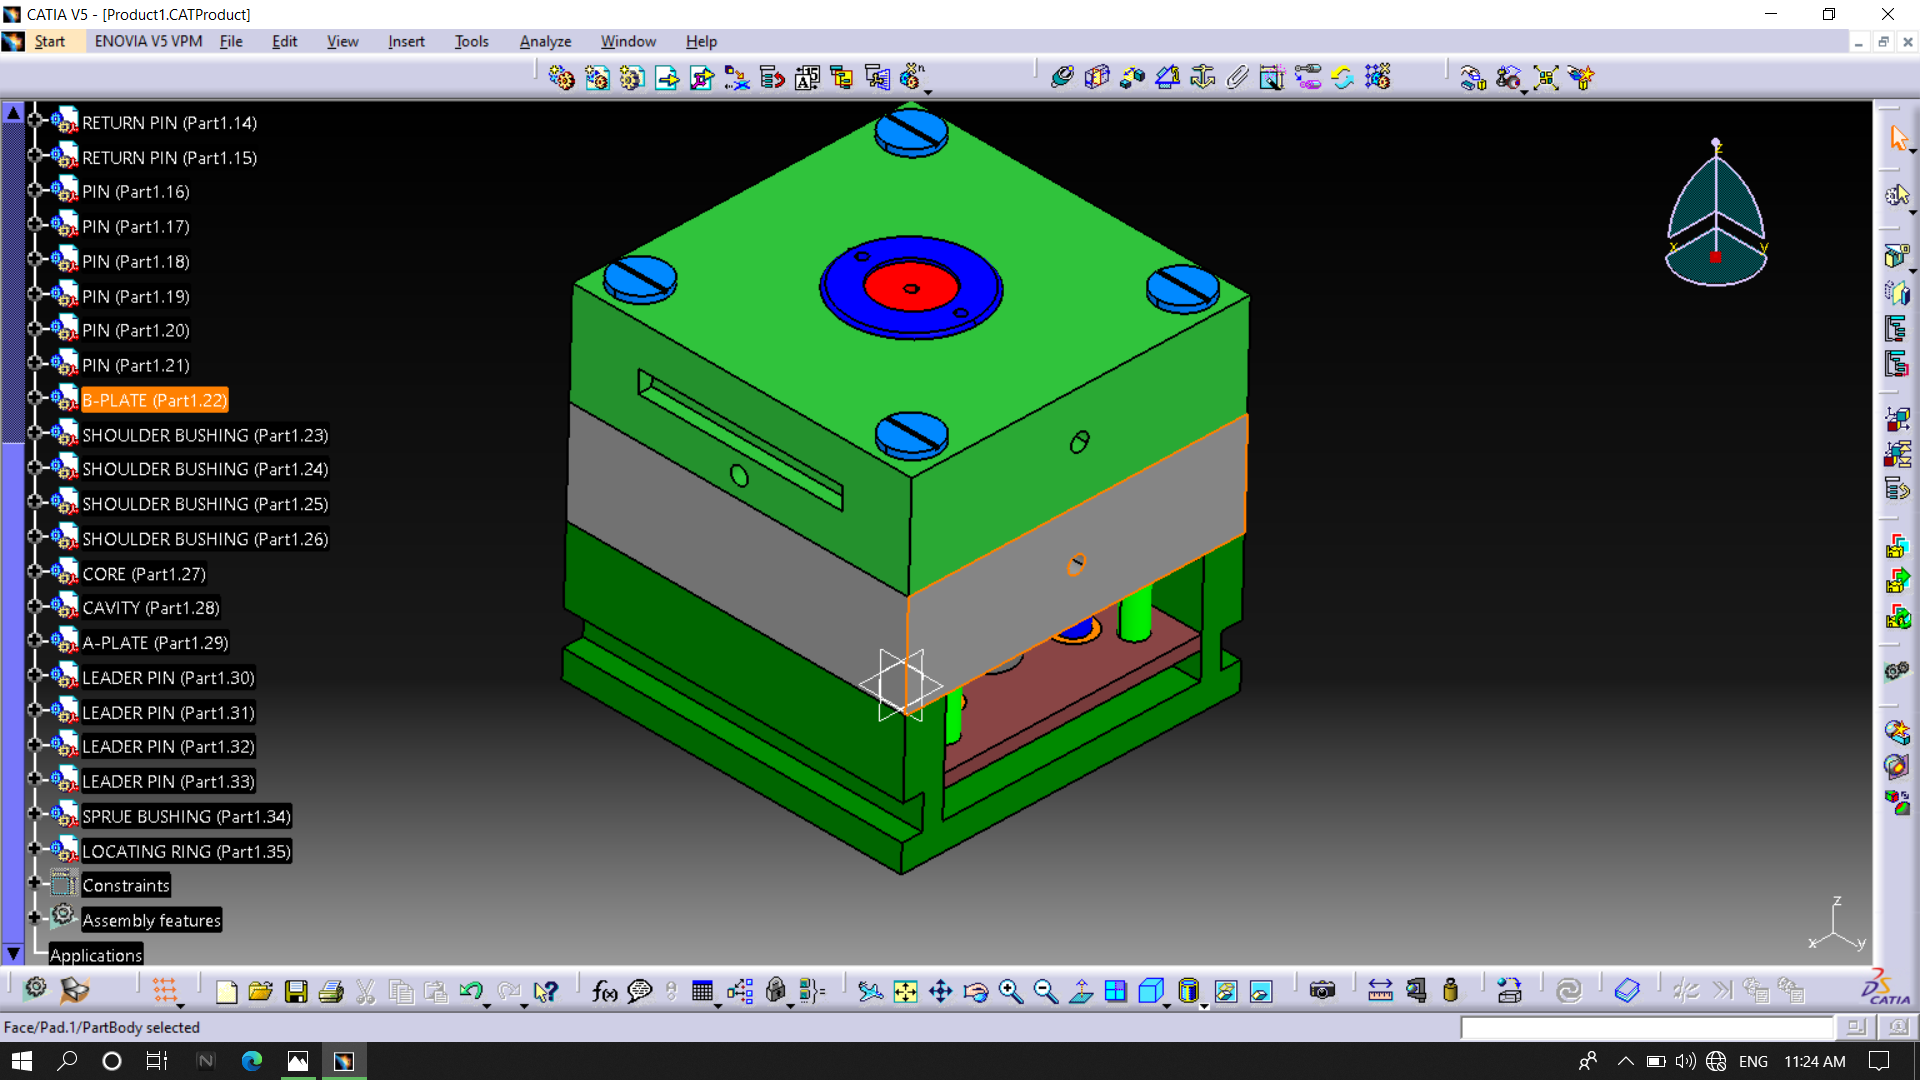The width and height of the screenshot is (1920, 1080).
Task: Open the Insert menu
Action: (x=406, y=41)
